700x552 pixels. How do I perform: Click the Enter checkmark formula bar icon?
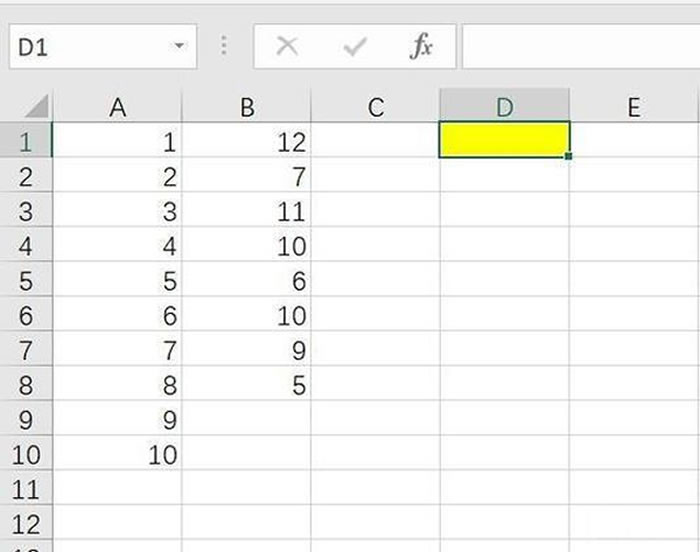(x=354, y=46)
